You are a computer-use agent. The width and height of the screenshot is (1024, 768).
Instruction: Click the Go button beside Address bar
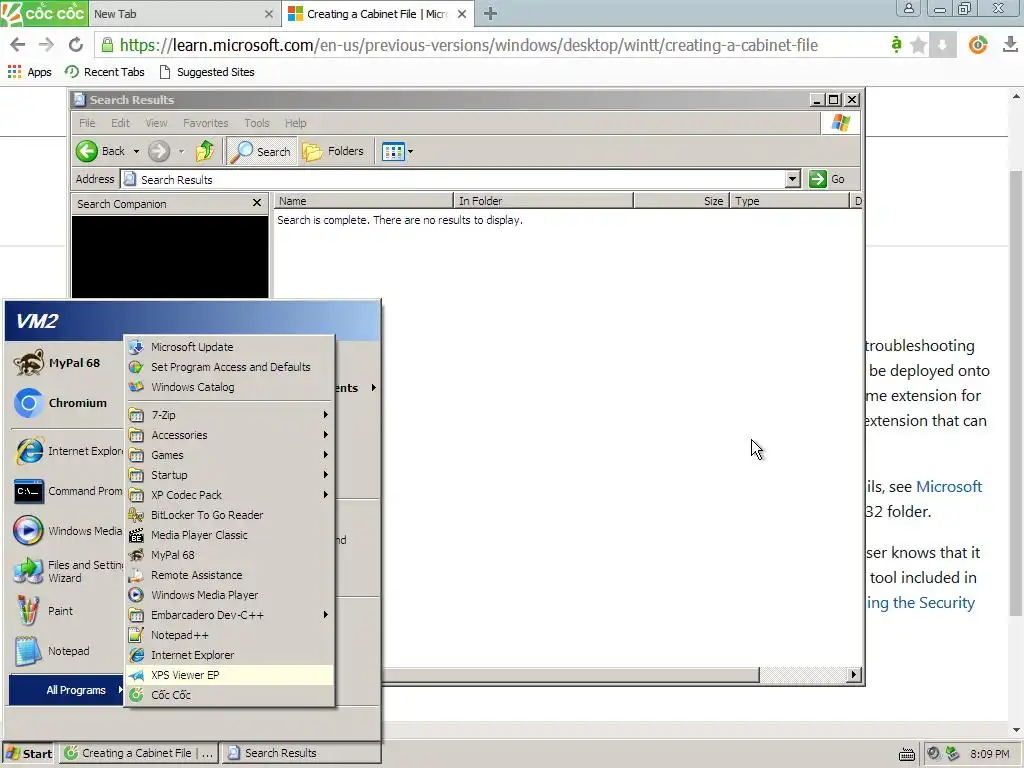(x=827, y=179)
